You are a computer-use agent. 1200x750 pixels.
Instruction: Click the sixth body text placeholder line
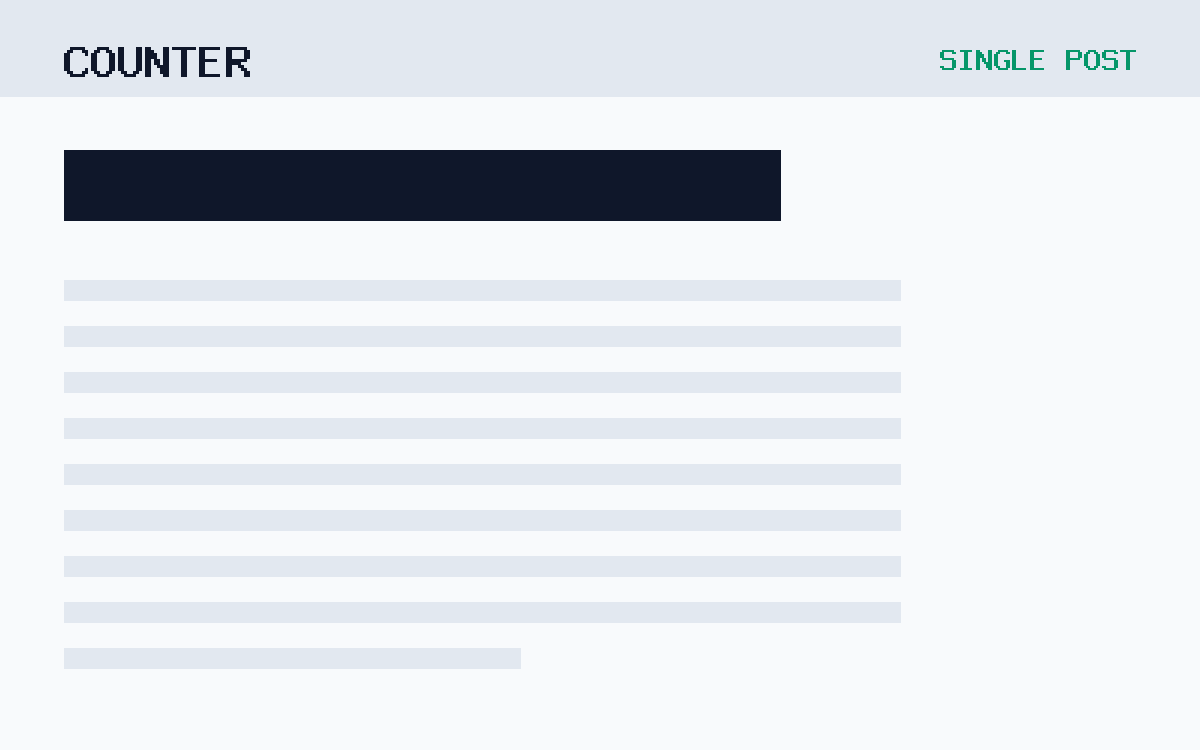[x=482, y=520]
